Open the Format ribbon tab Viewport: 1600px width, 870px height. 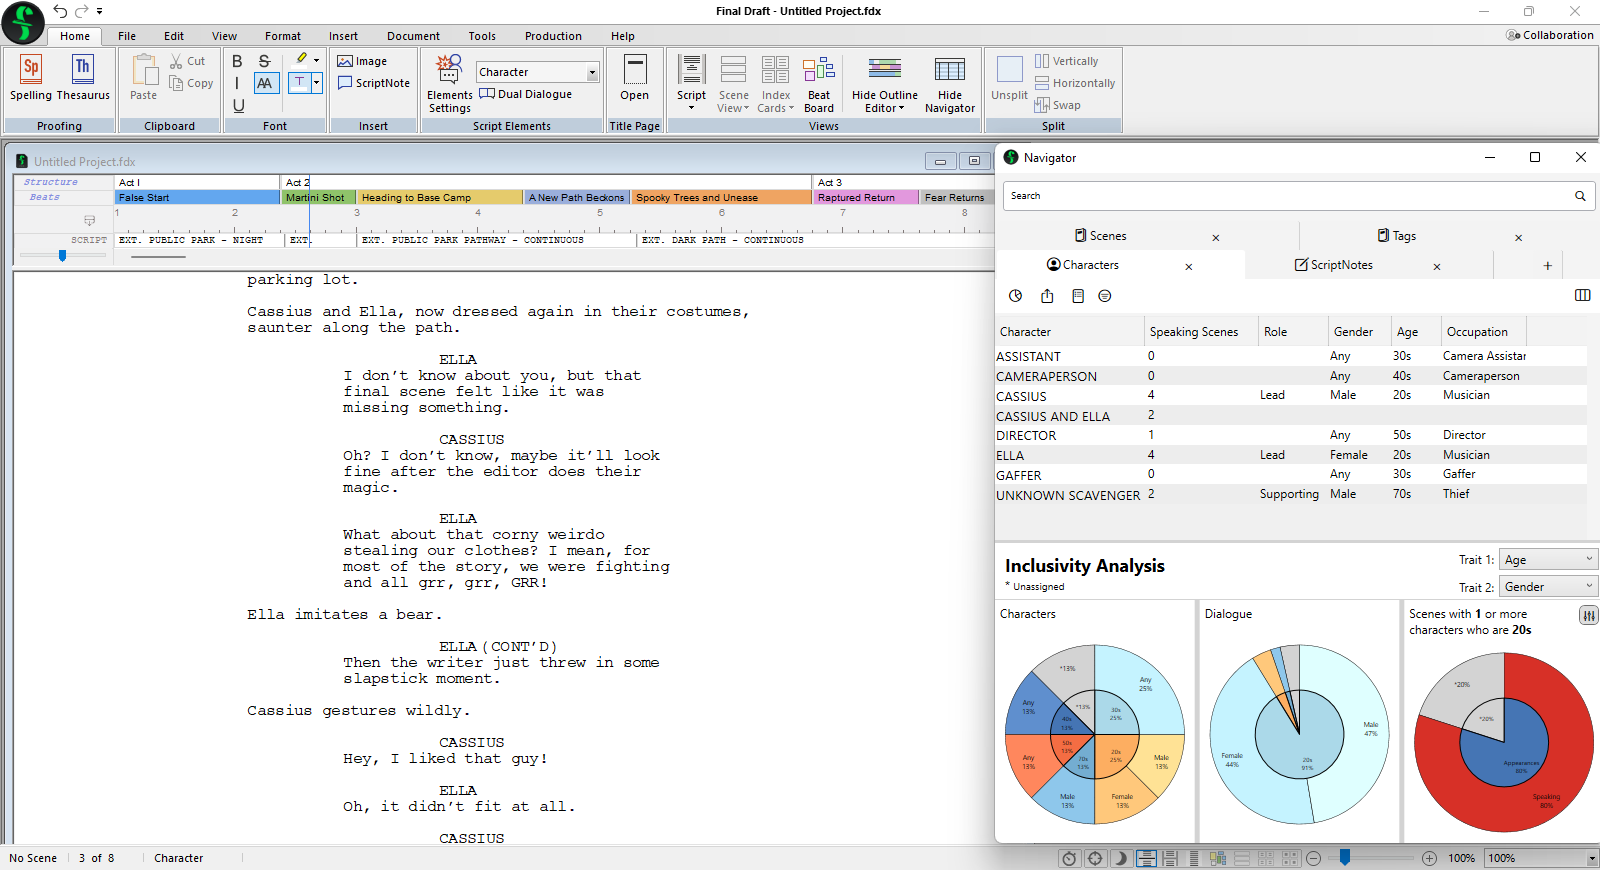pos(283,36)
